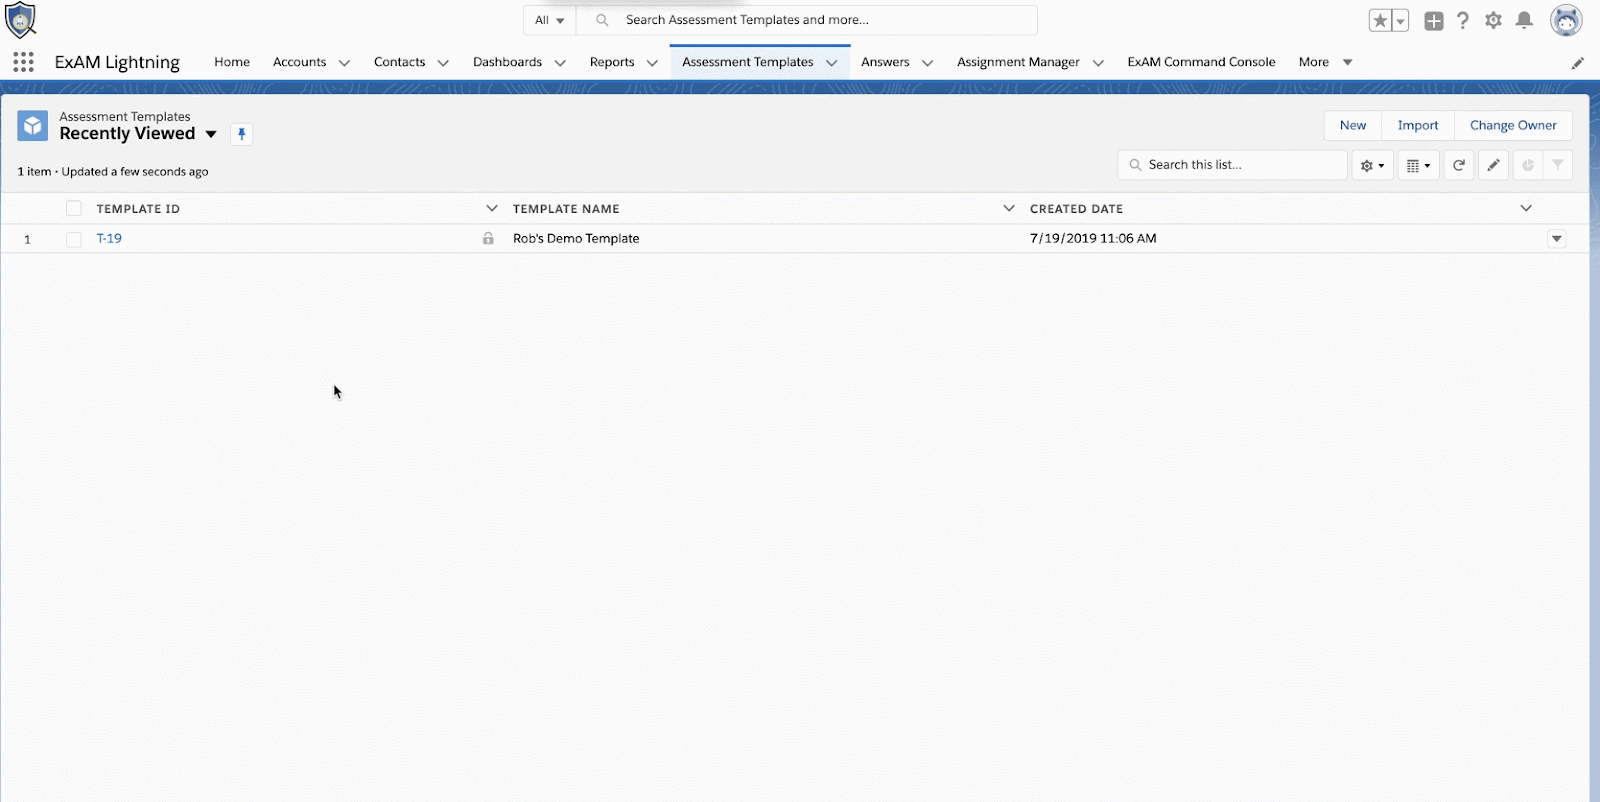Click the Import button
Viewport: 1600px width, 802px height.
click(x=1418, y=125)
